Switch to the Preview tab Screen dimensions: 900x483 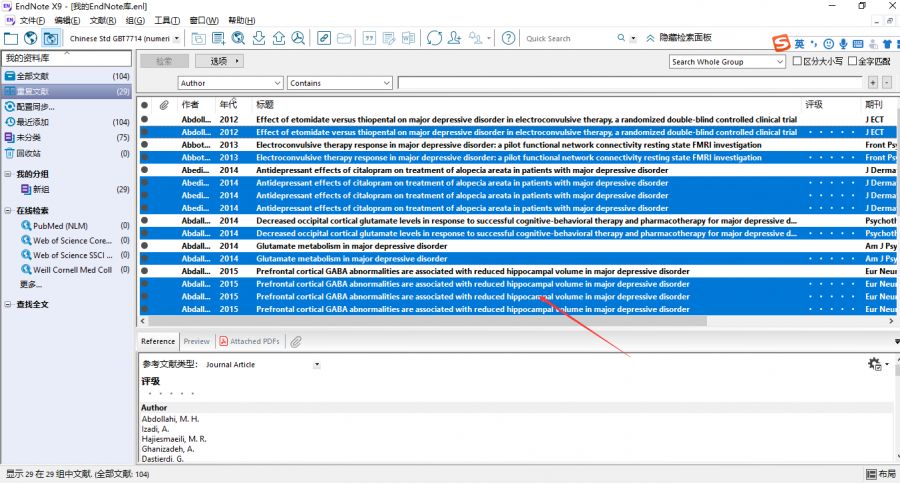[197, 341]
